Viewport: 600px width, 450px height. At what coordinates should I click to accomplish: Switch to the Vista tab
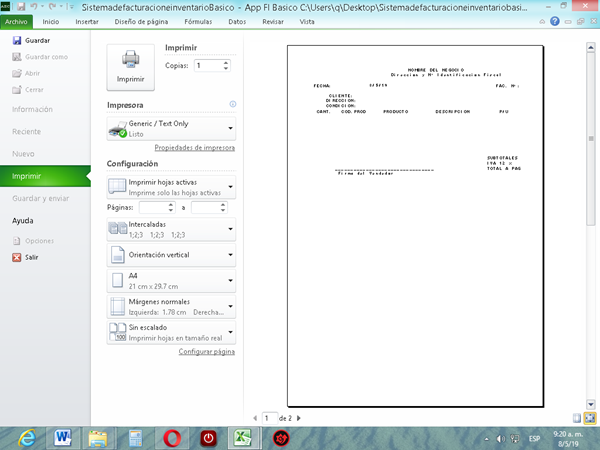coord(307,22)
